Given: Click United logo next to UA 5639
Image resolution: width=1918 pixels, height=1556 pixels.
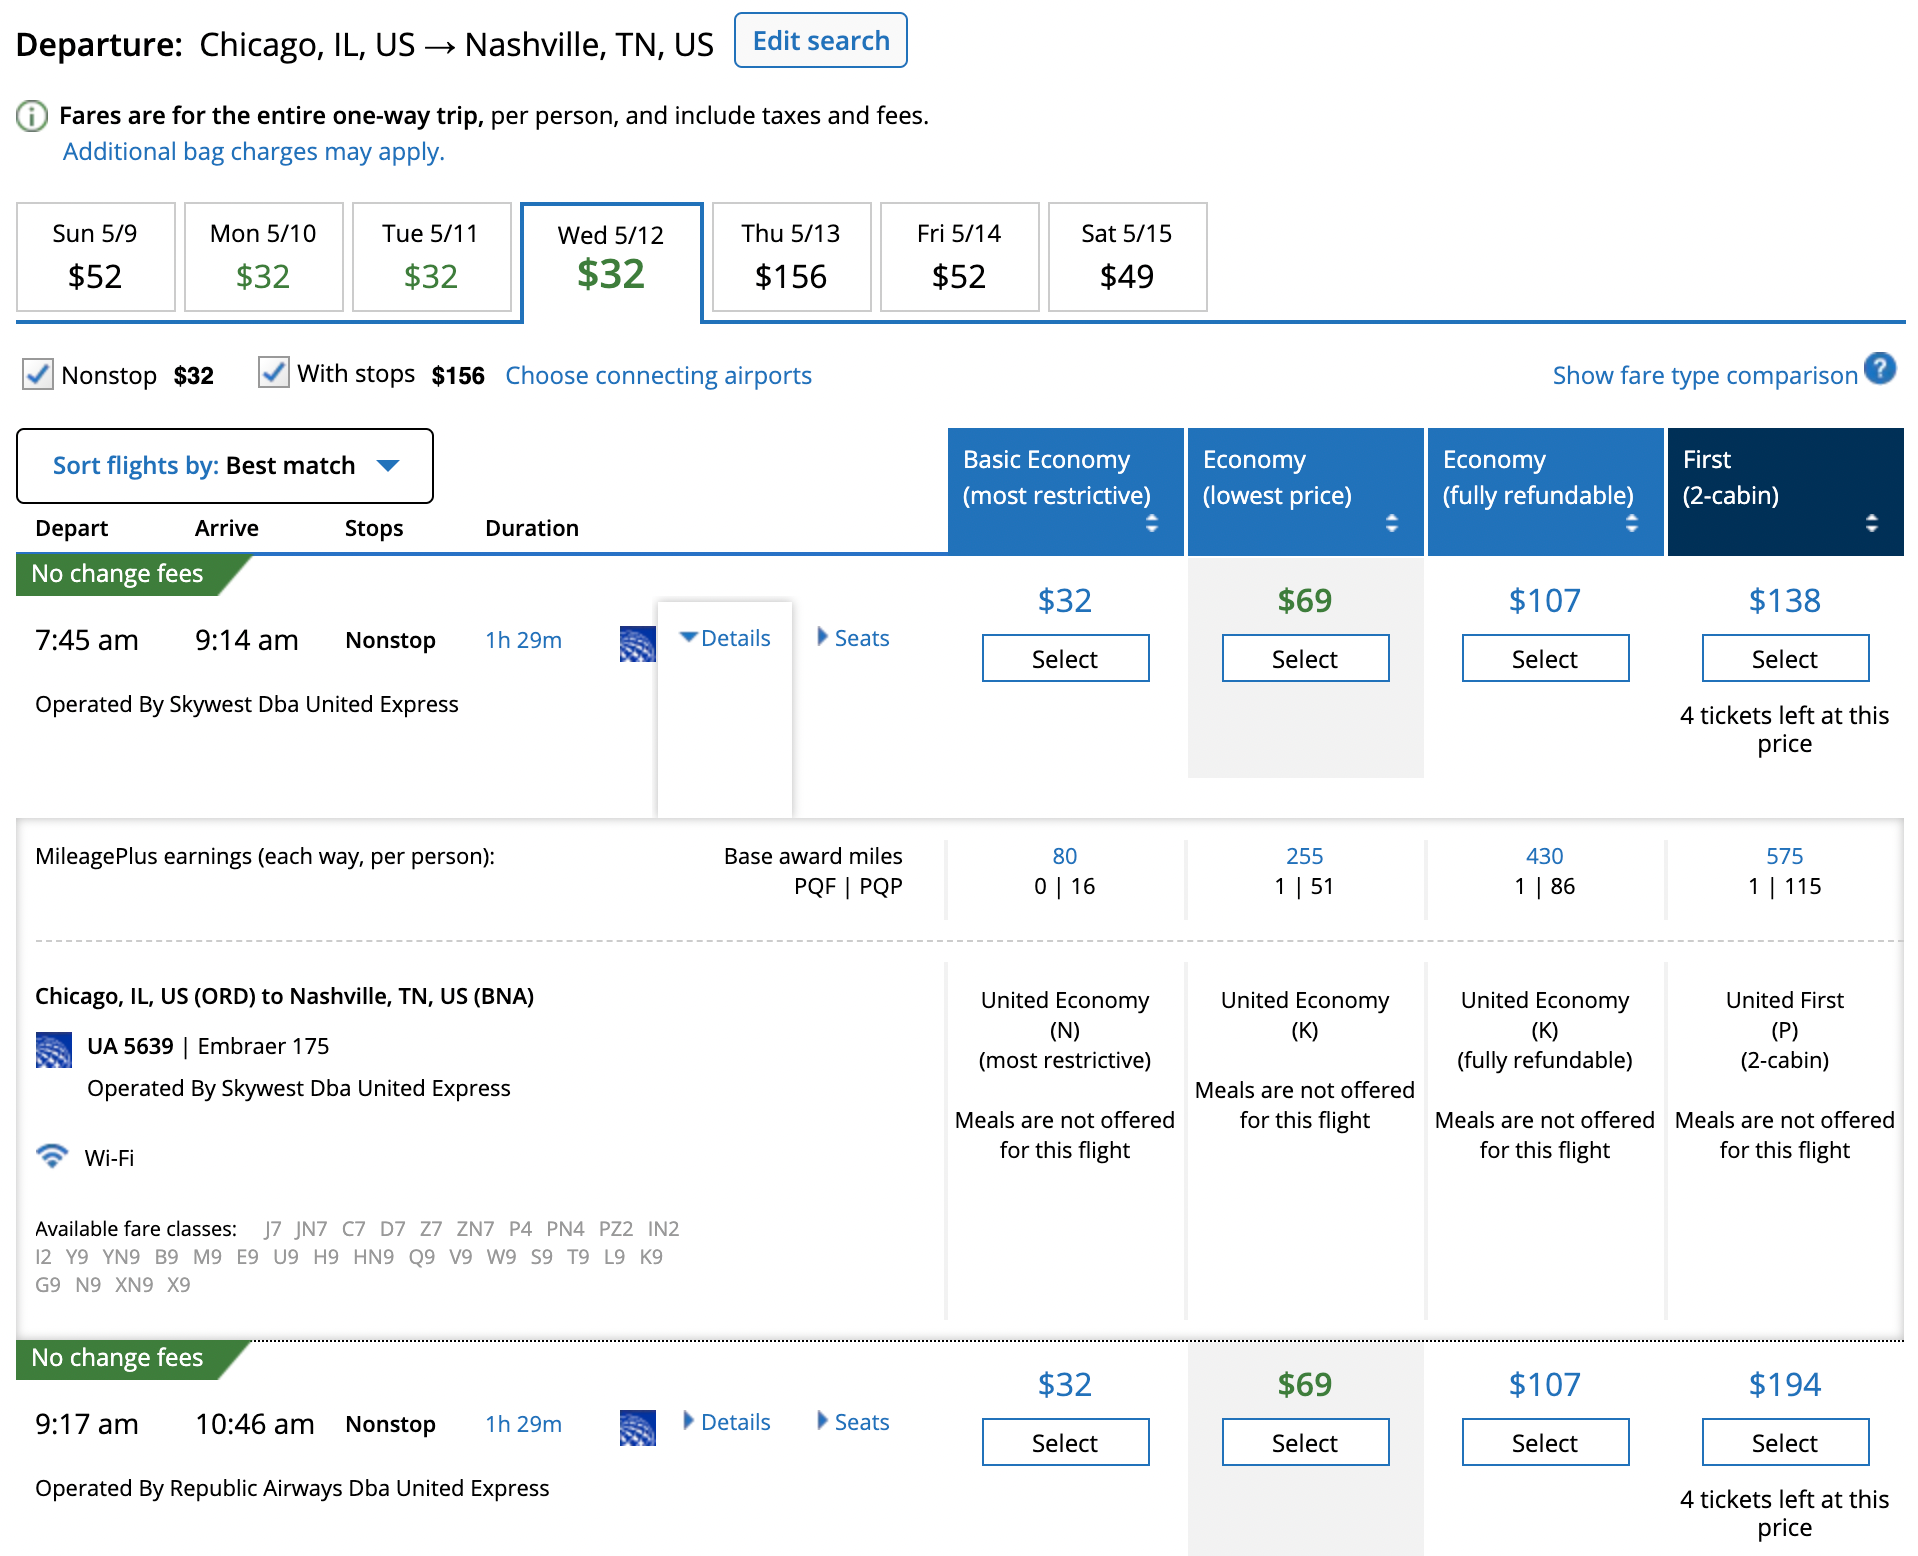Looking at the screenshot, I should click(53, 1050).
